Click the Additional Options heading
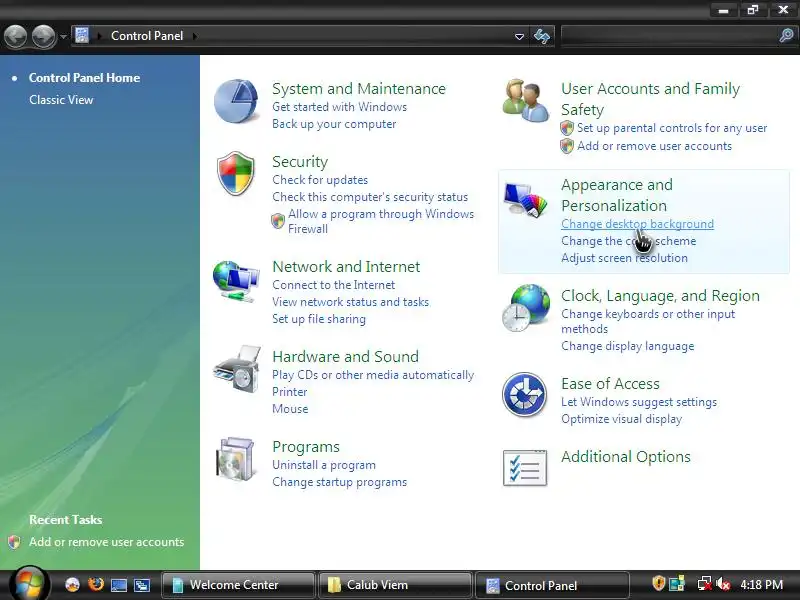This screenshot has width=800, height=600. tap(626, 457)
